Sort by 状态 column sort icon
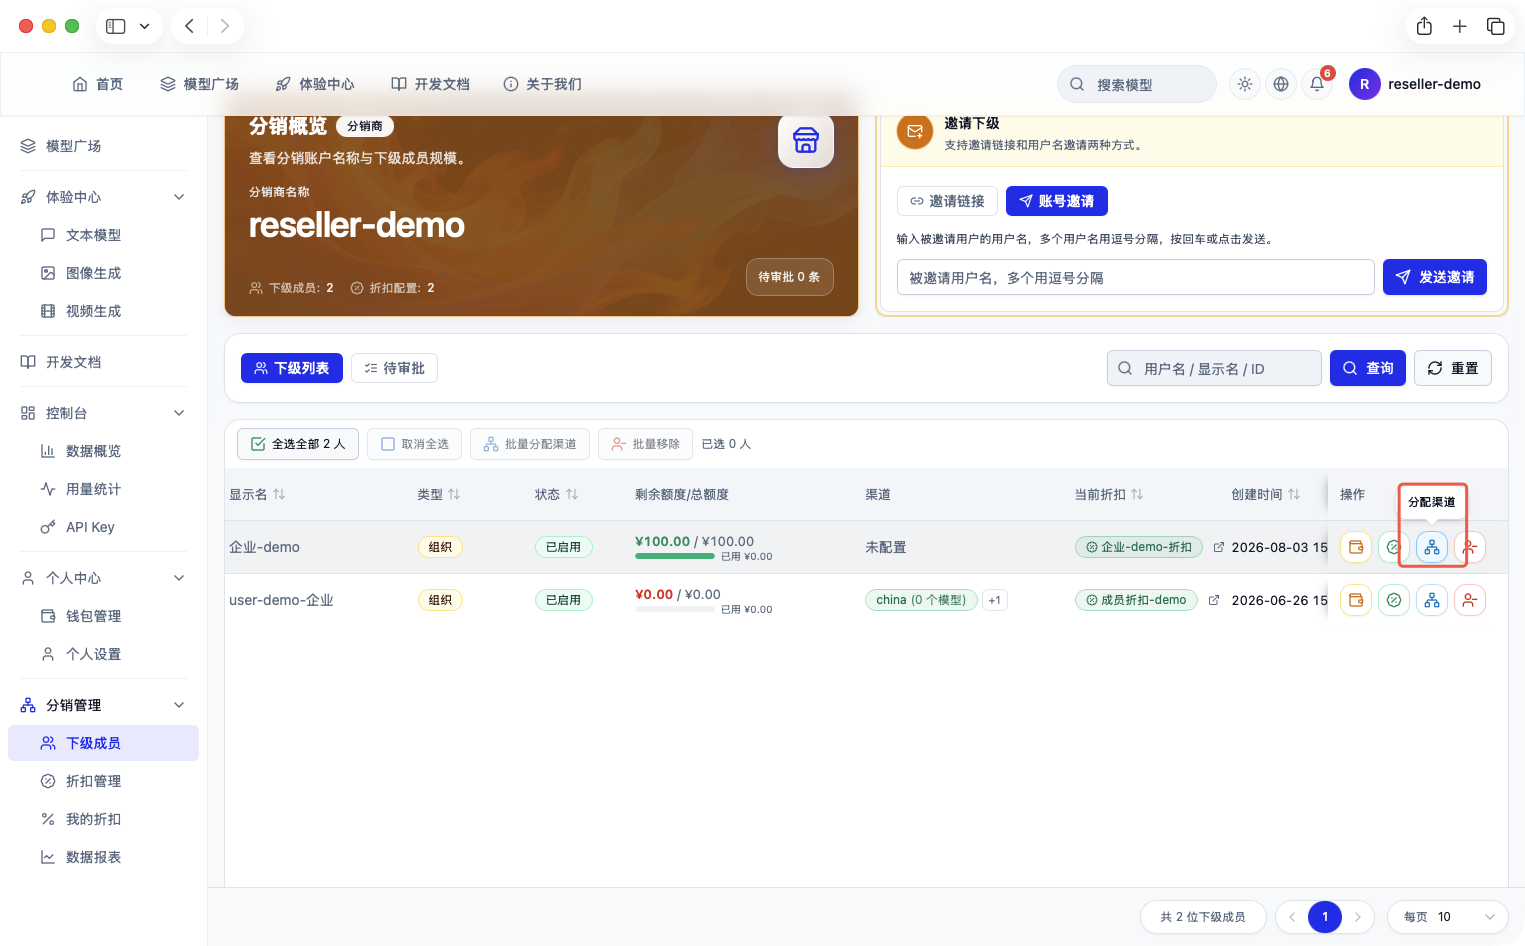Image resolution: width=1525 pixels, height=946 pixels. [572, 494]
